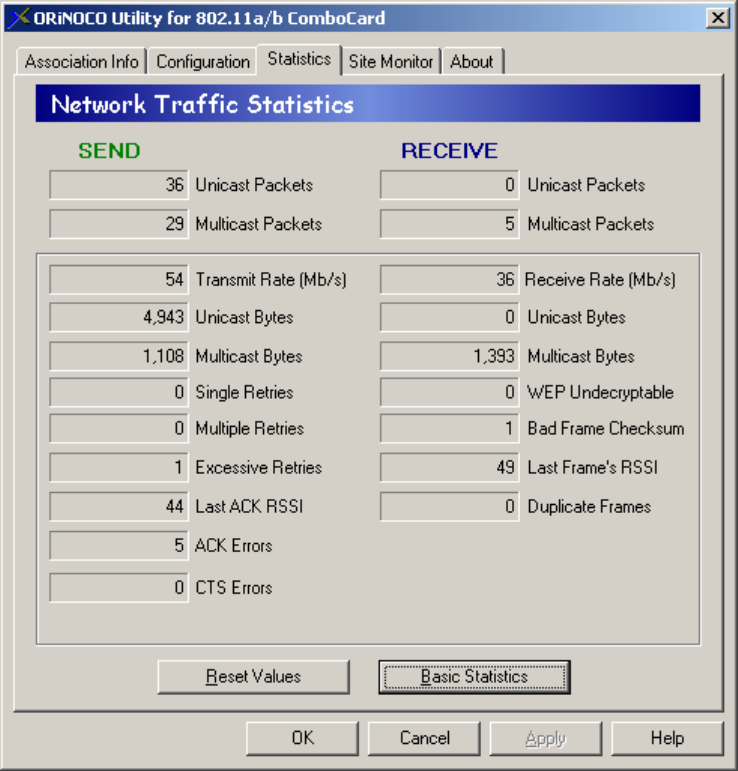Click the Multiple Retries label

click(x=250, y=428)
